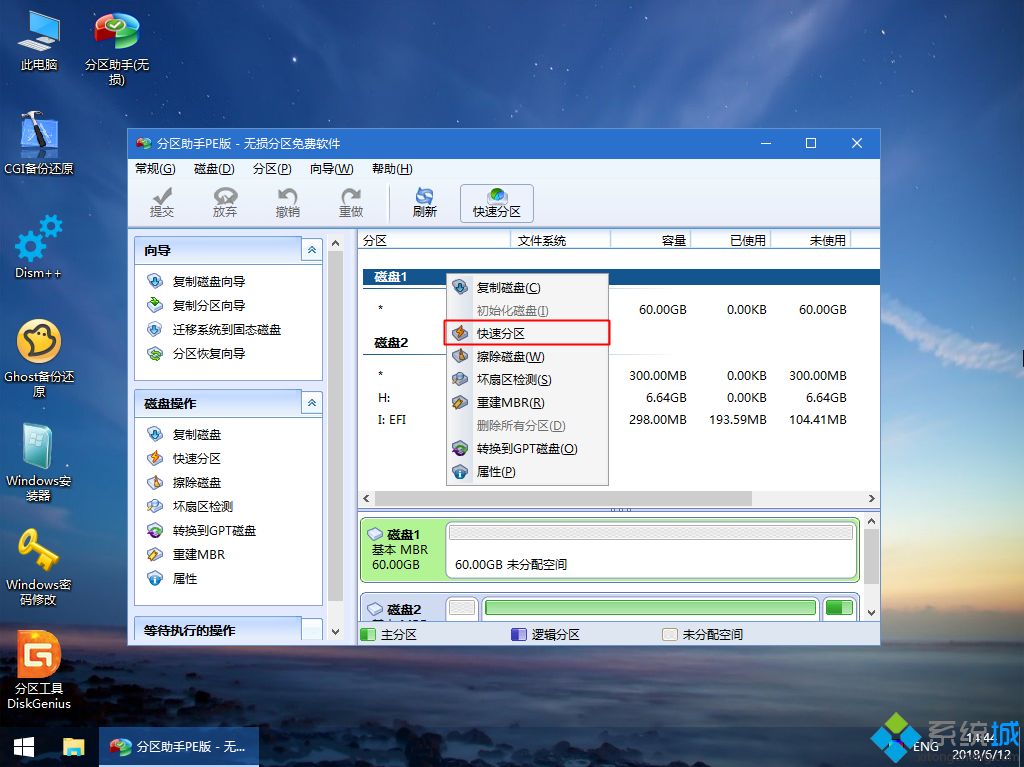The height and width of the screenshot is (767, 1024).
Task: Click the 放弃 (Discard) toolbar icon
Action: [x=225, y=202]
